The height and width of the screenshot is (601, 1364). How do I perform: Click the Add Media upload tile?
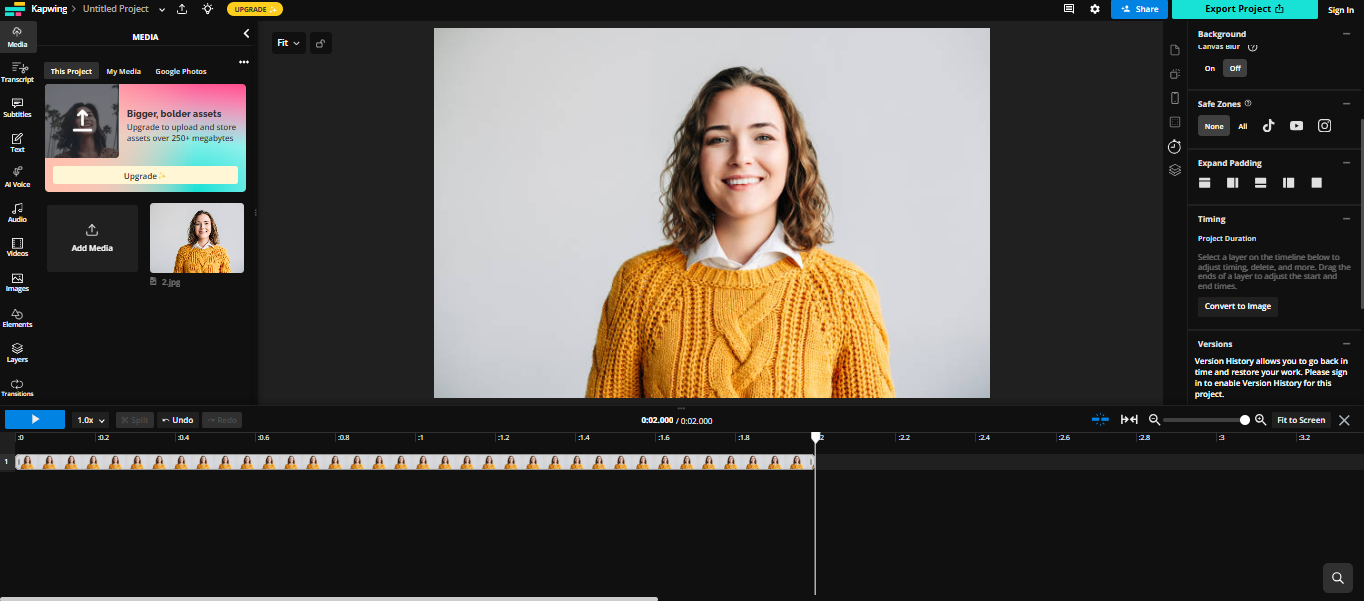(92, 238)
